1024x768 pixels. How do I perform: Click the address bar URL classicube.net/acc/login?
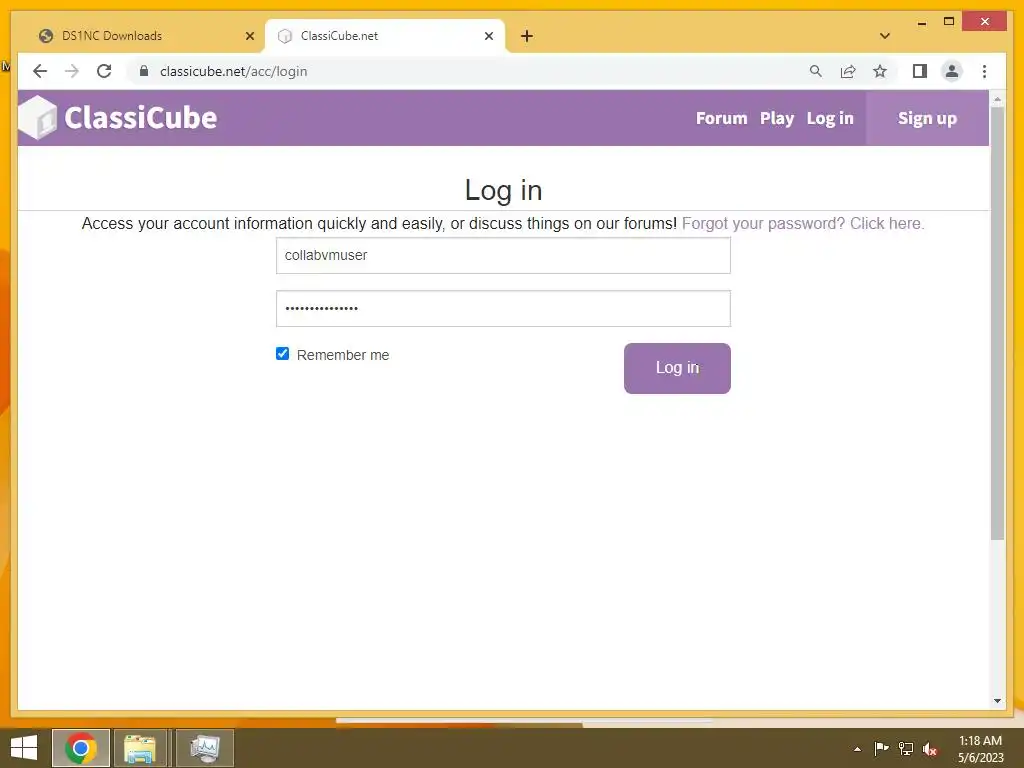coord(233,71)
